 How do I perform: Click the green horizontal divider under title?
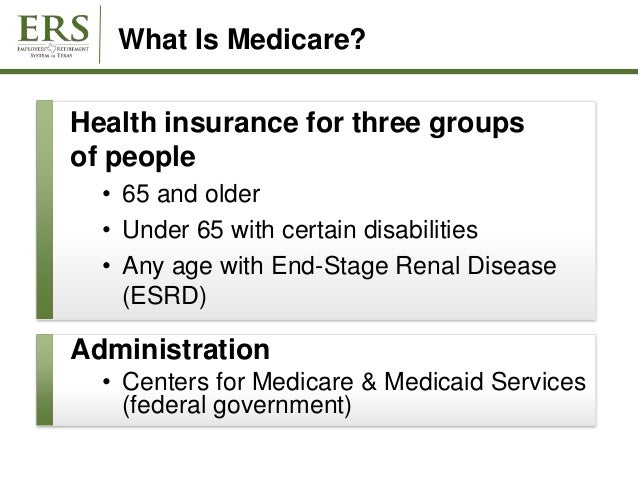(319, 72)
